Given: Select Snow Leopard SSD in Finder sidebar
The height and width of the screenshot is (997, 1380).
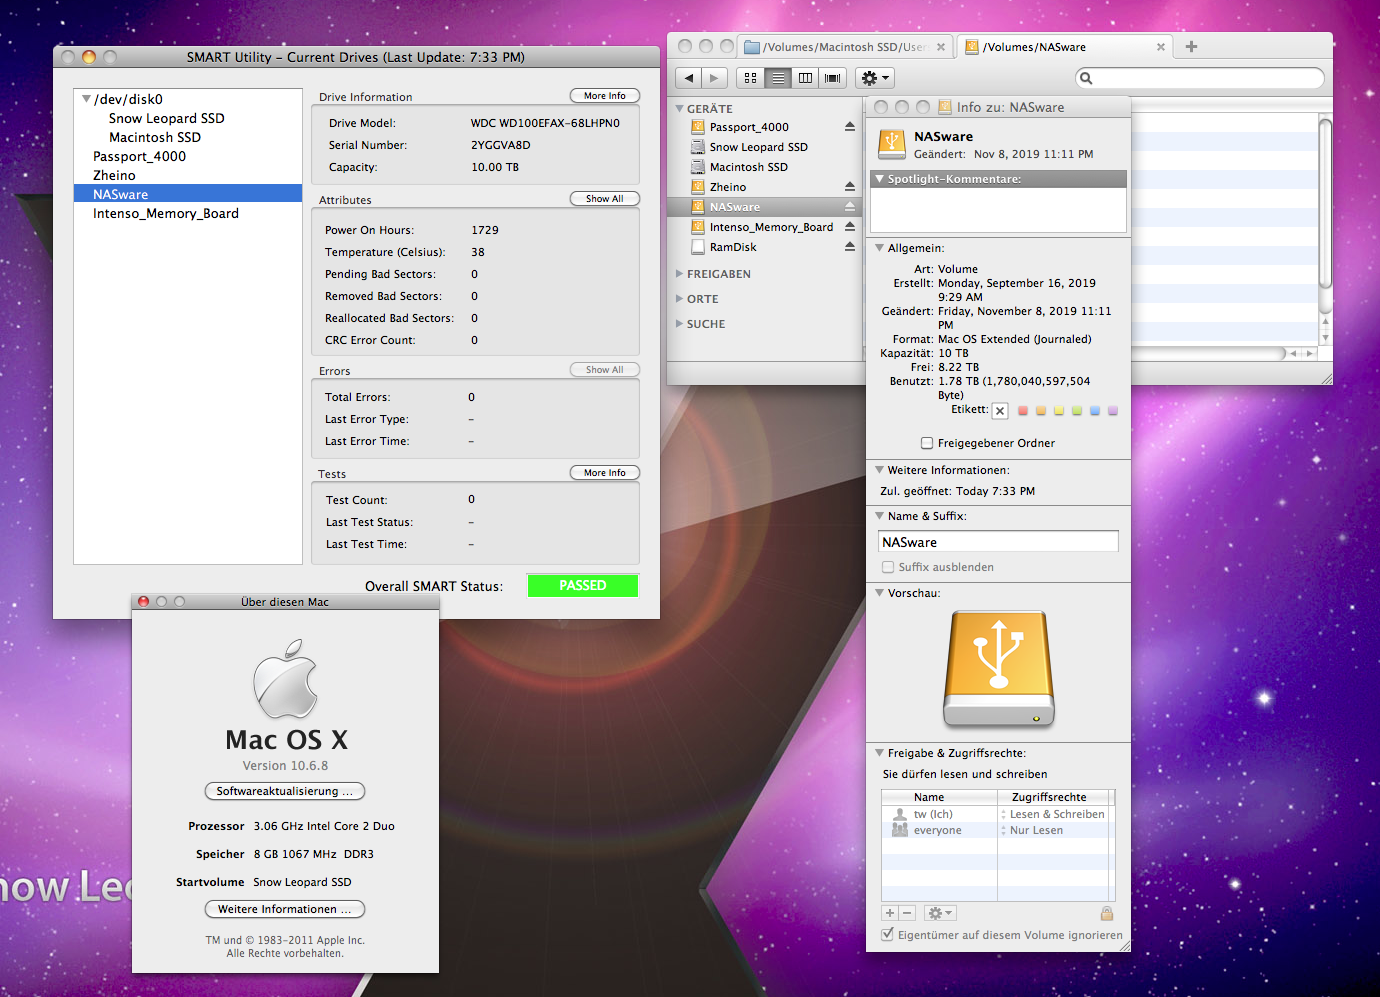Looking at the screenshot, I should (758, 147).
